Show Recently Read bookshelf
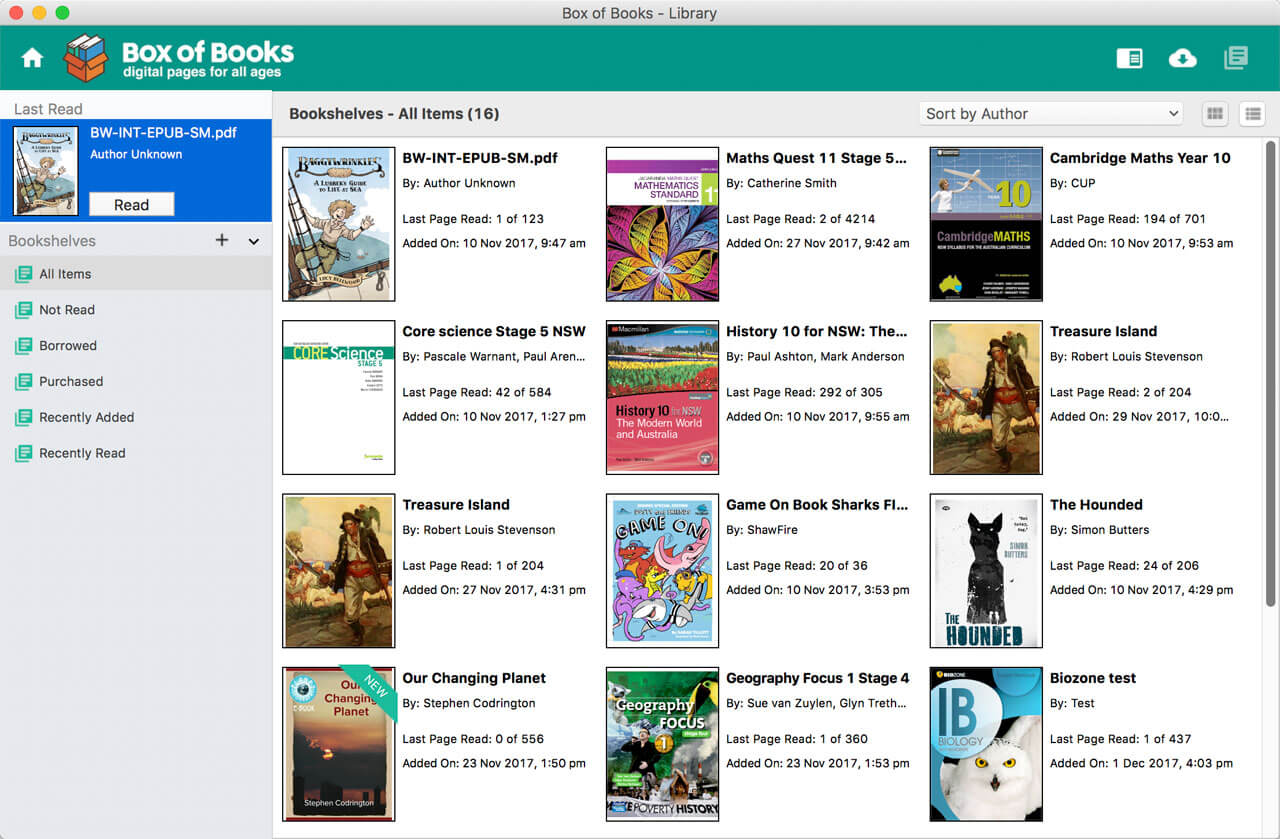 pos(136,454)
